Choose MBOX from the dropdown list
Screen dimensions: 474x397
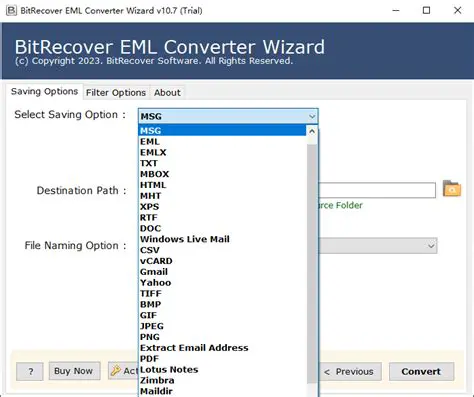point(222,174)
